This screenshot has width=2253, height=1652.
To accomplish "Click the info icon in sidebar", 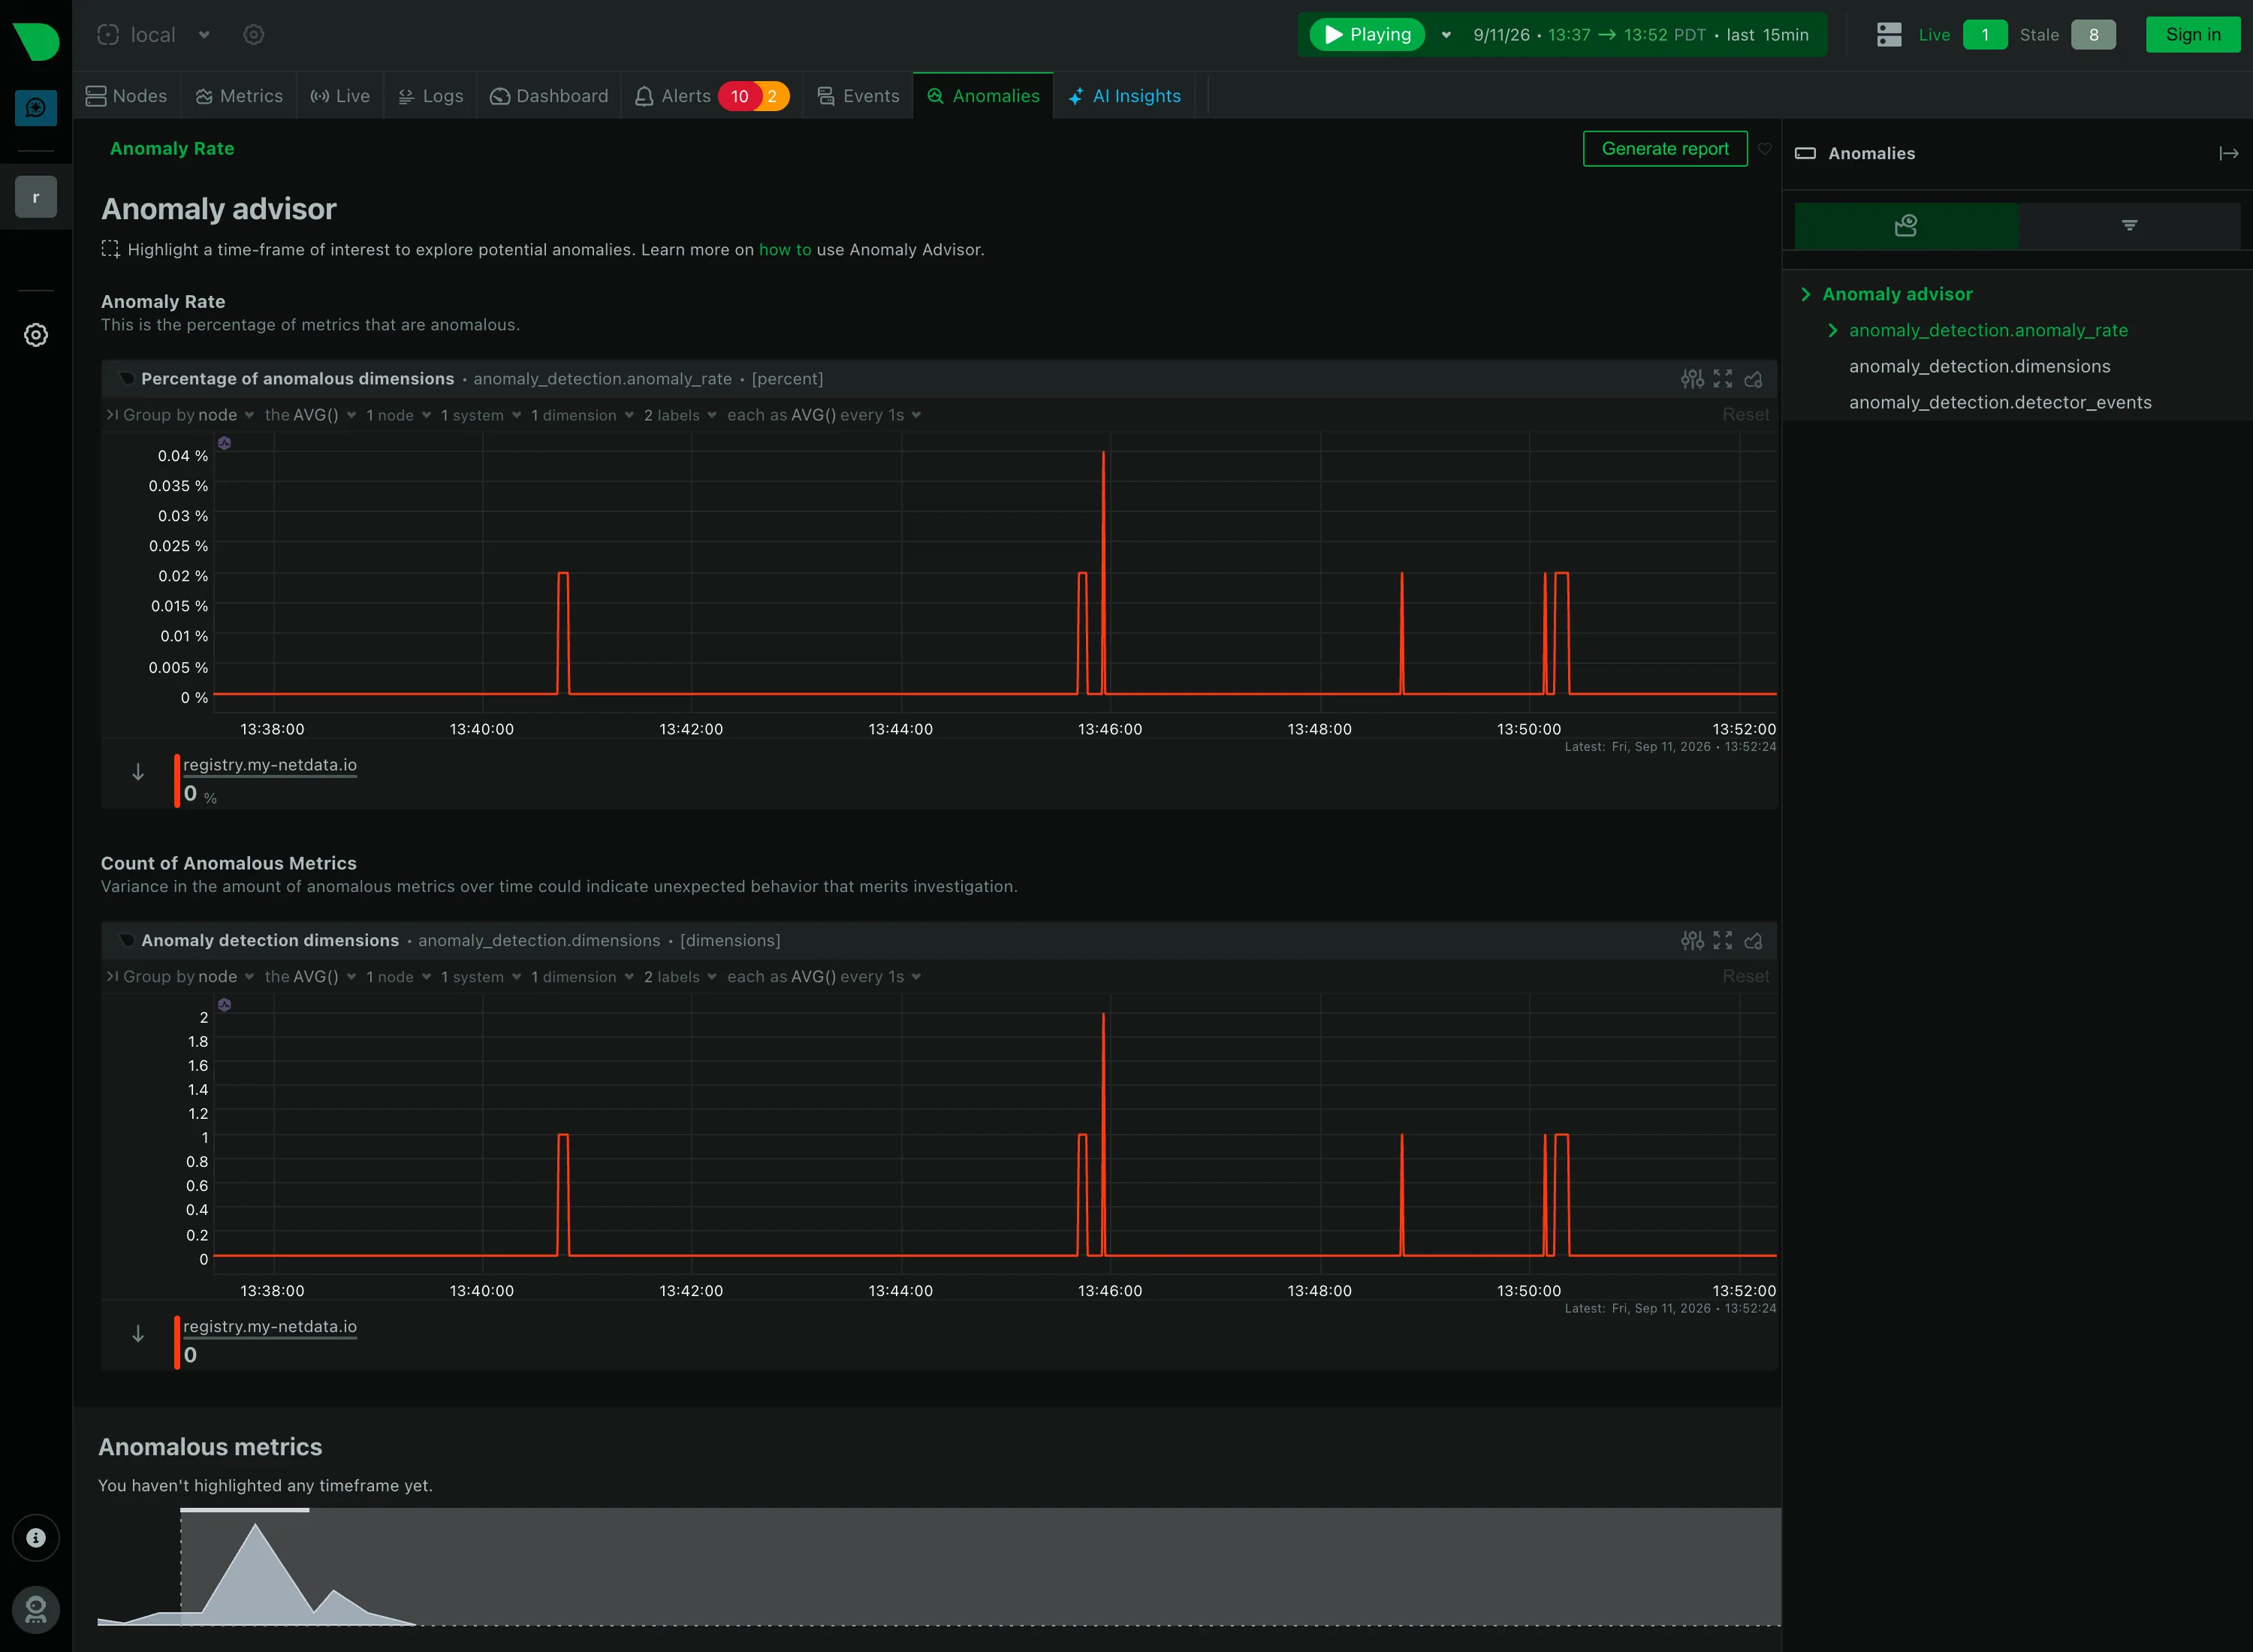I will 36,1538.
